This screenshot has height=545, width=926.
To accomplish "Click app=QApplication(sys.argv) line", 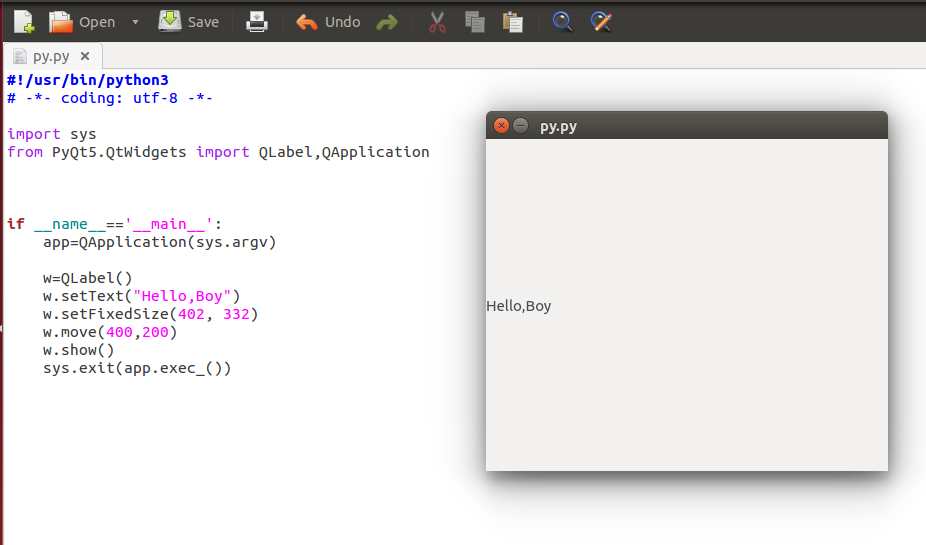I will (x=159, y=242).
